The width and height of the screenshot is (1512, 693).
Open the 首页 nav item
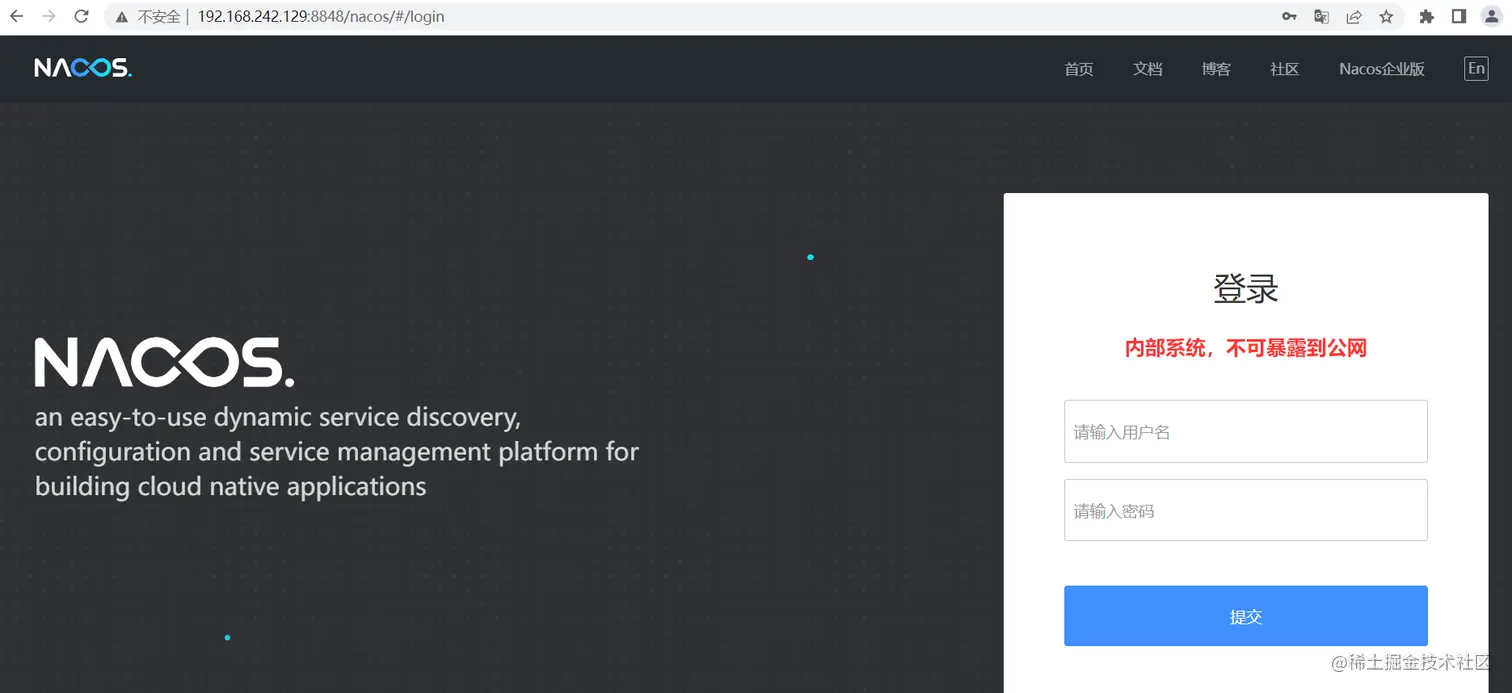1079,69
